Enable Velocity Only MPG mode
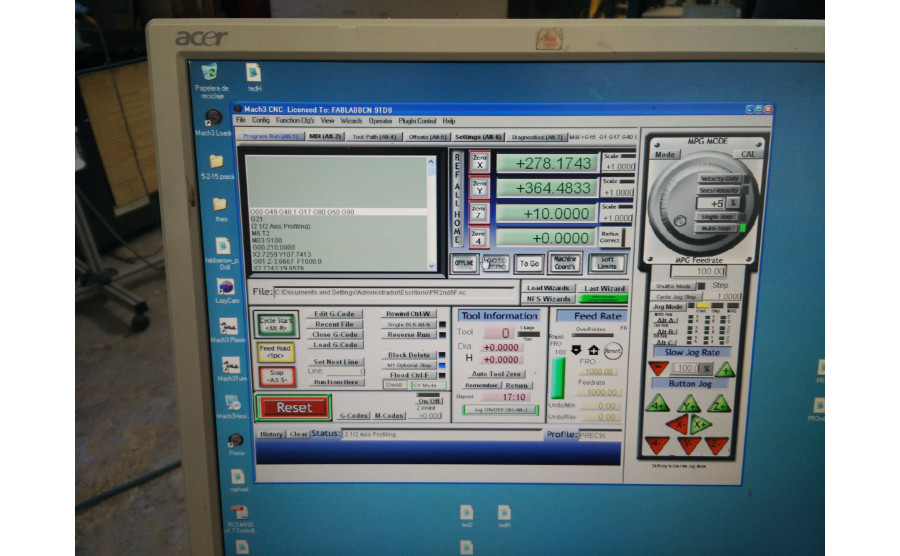Viewport: 900px width, 556px height. click(x=720, y=179)
